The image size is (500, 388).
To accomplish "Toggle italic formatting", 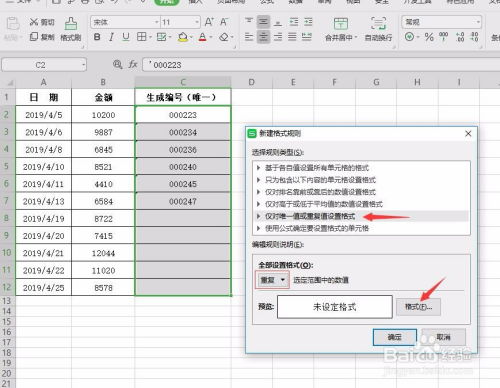I will 111,37.
